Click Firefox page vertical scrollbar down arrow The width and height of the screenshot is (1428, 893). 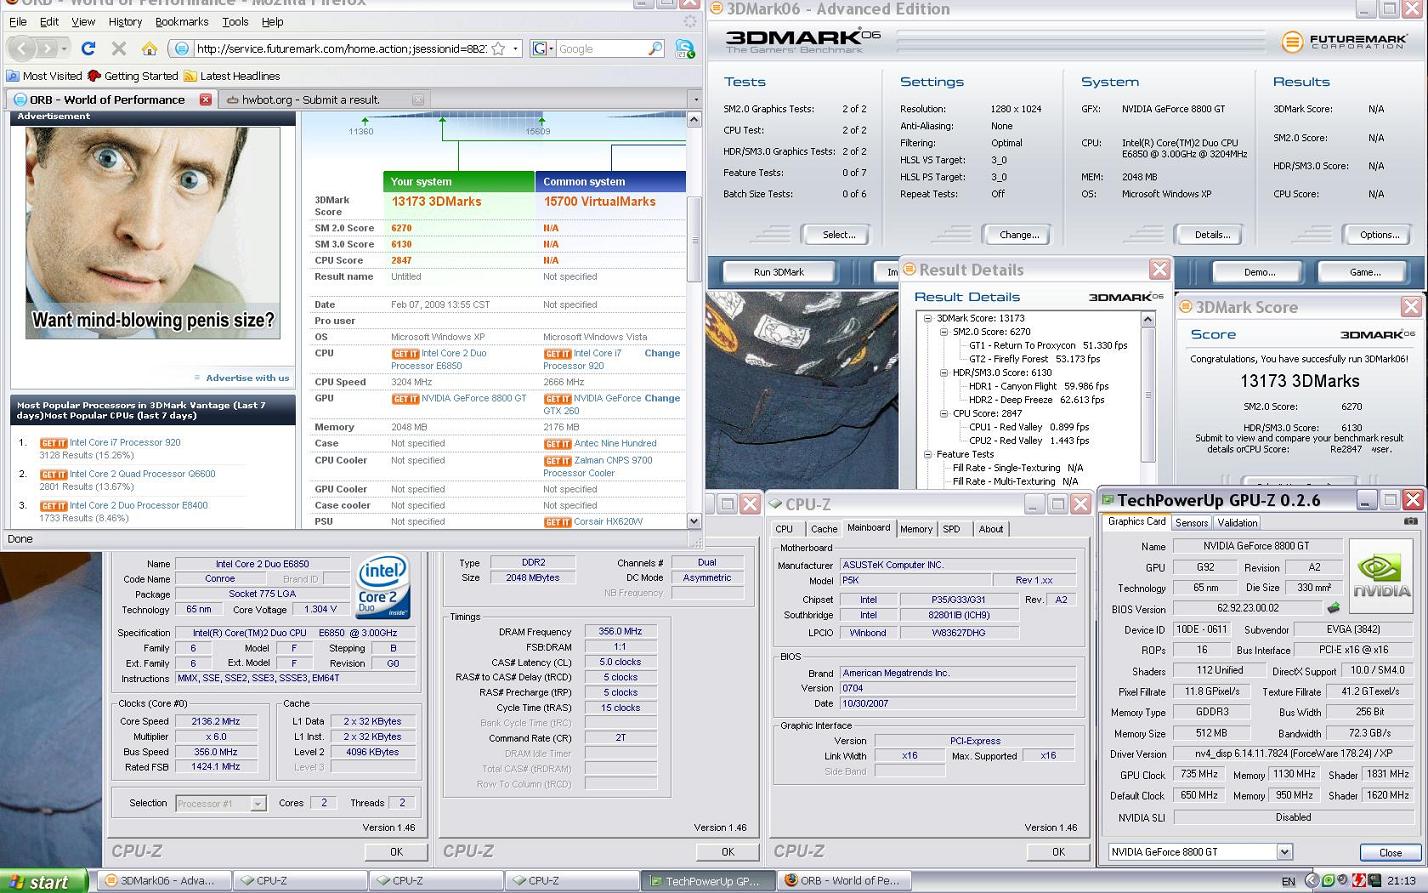[x=694, y=521]
